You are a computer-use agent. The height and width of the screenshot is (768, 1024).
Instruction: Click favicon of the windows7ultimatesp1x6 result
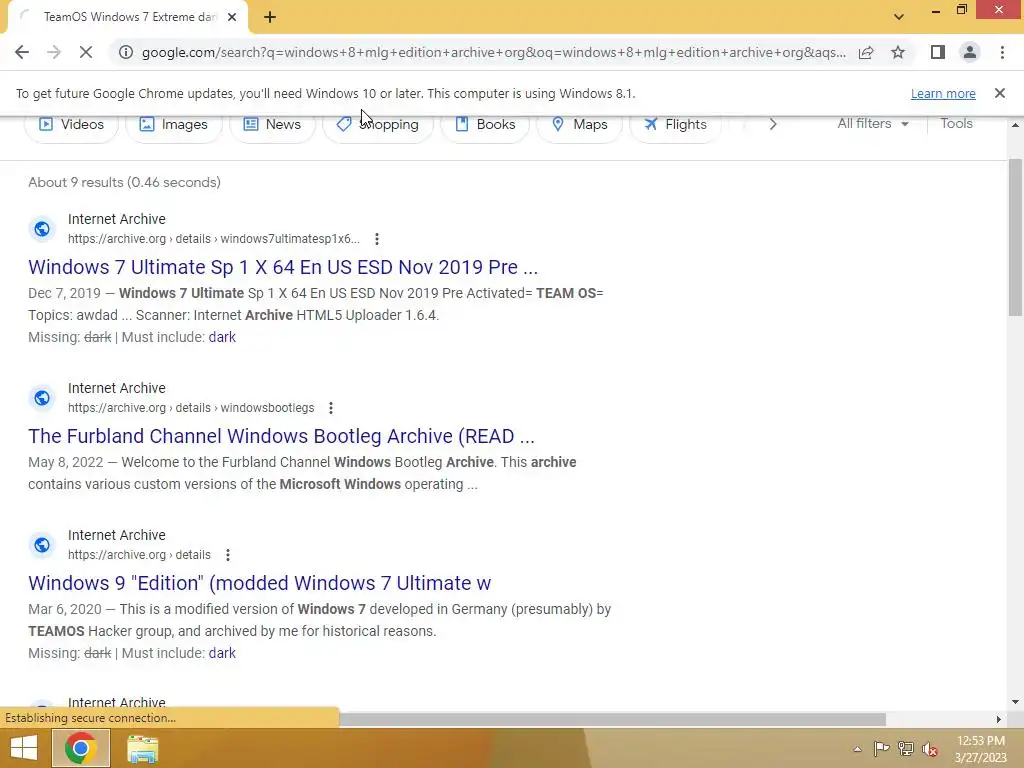(42, 229)
